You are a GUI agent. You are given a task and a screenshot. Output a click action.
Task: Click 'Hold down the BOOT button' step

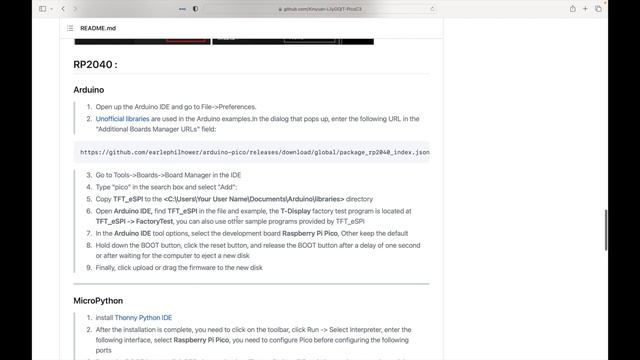258,251
